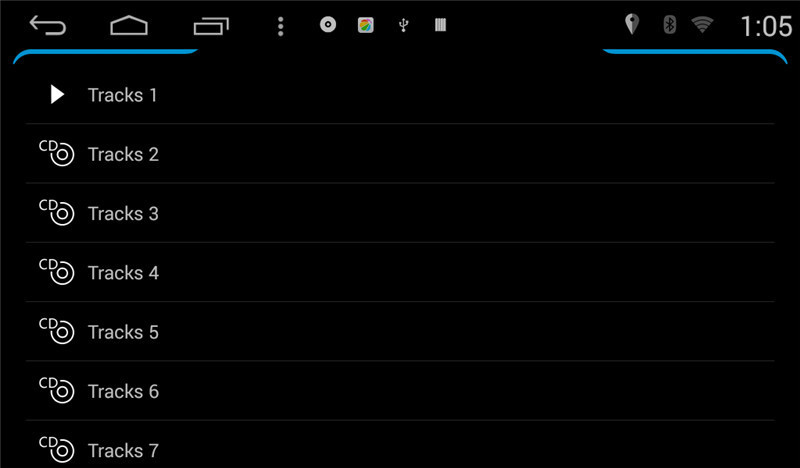Open the recent apps icon

(211, 26)
